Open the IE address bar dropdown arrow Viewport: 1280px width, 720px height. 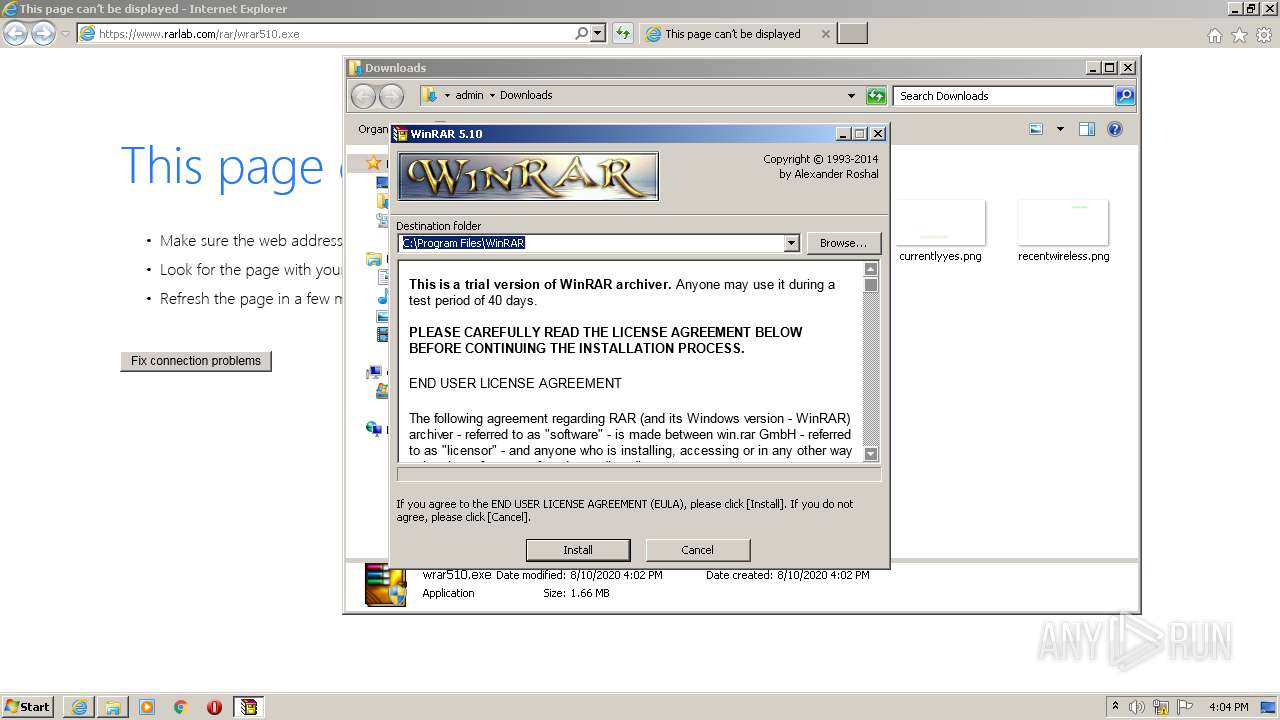coord(598,33)
